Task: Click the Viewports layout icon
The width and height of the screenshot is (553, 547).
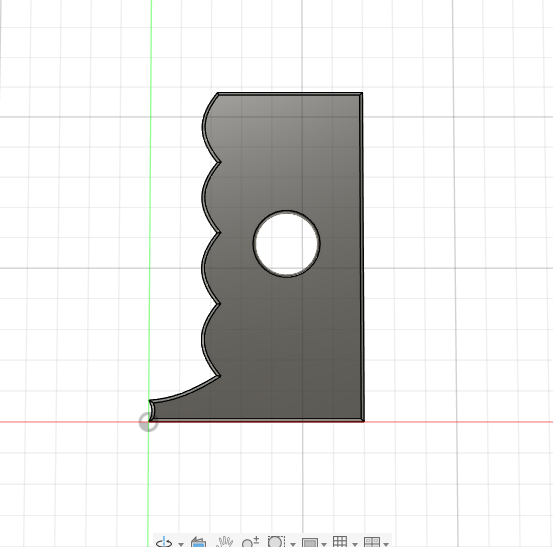Action: tap(372, 542)
